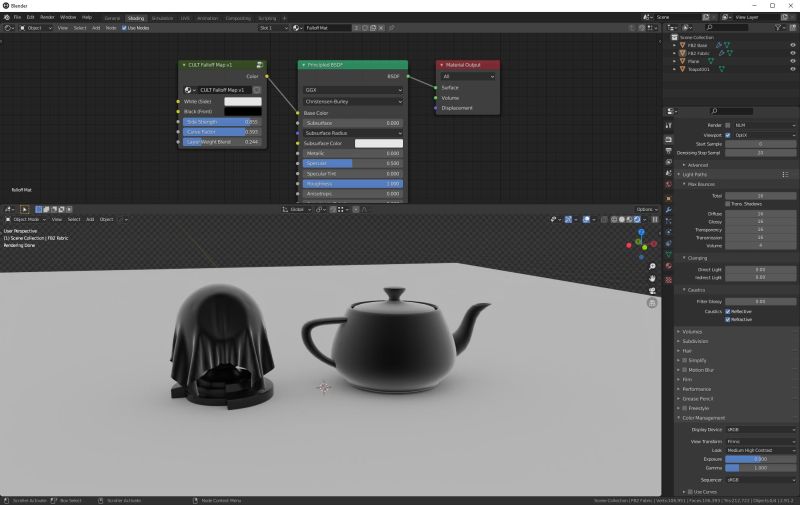Open the Object Mode dropdown
The width and height of the screenshot is (800, 505).
pos(25,219)
